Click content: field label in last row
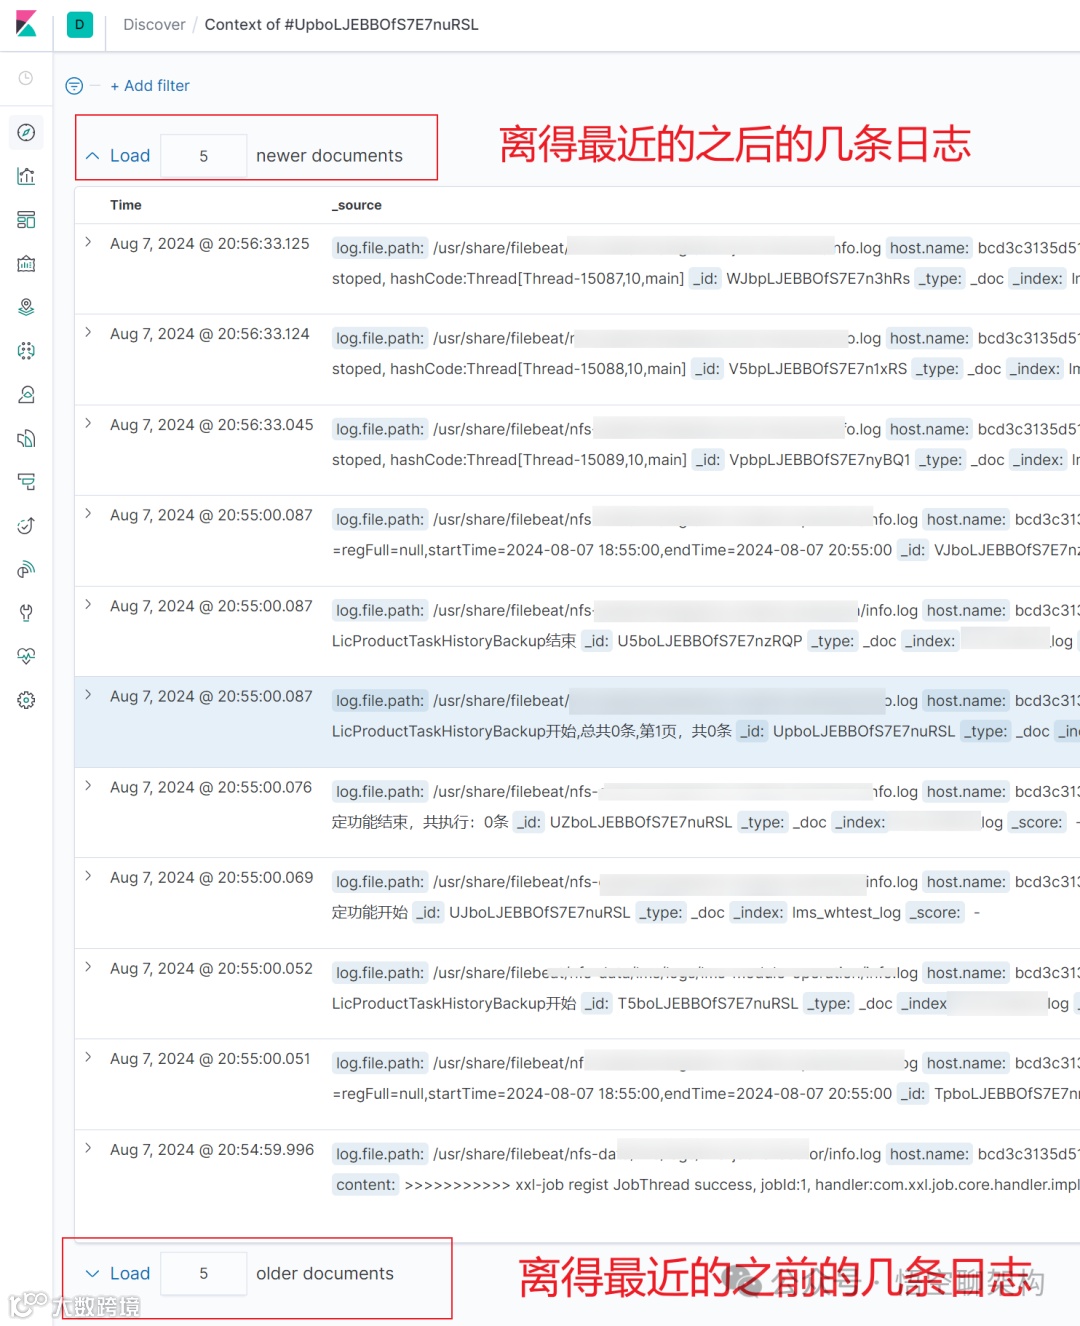The height and width of the screenshot is (1326, 1080). [366, 1185]
